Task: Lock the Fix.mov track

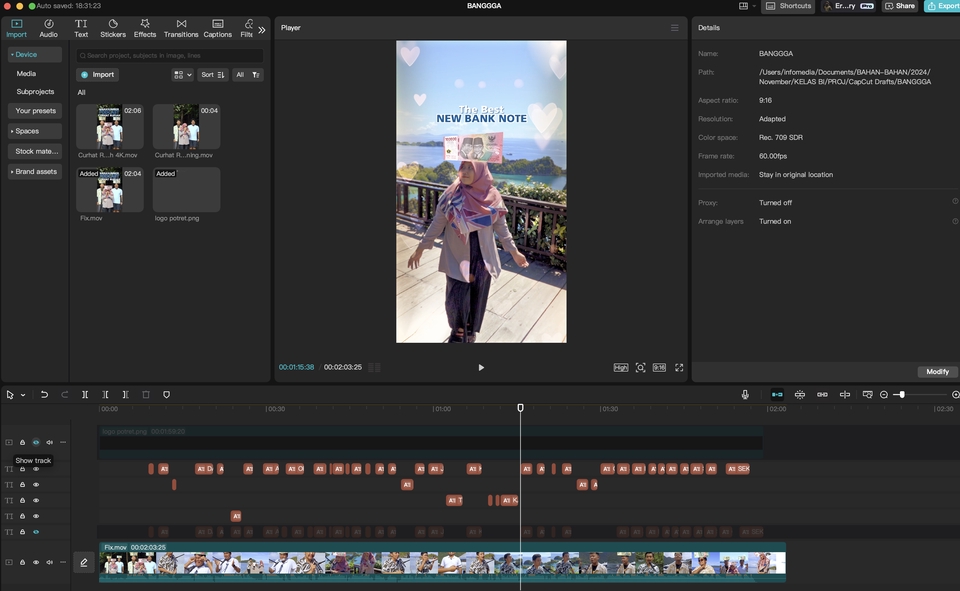Action: point(22,561)
